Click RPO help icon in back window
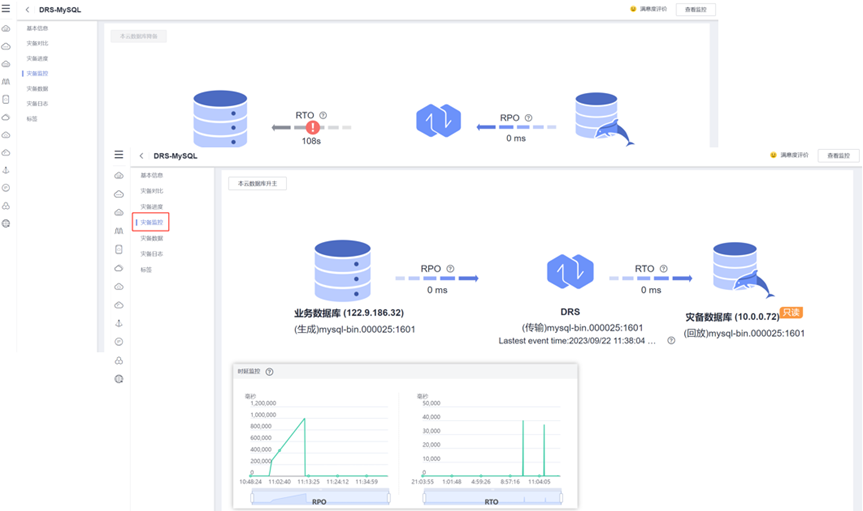Image resolution: width=863 pixels, height=511 pixels. tap(528, 118)
